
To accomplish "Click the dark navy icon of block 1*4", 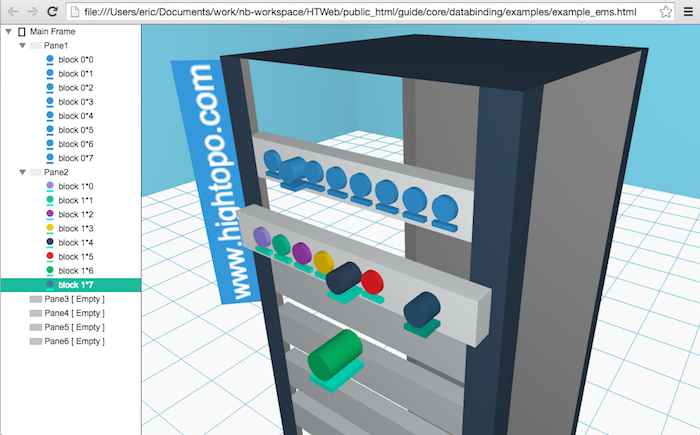I will point(50,243).
